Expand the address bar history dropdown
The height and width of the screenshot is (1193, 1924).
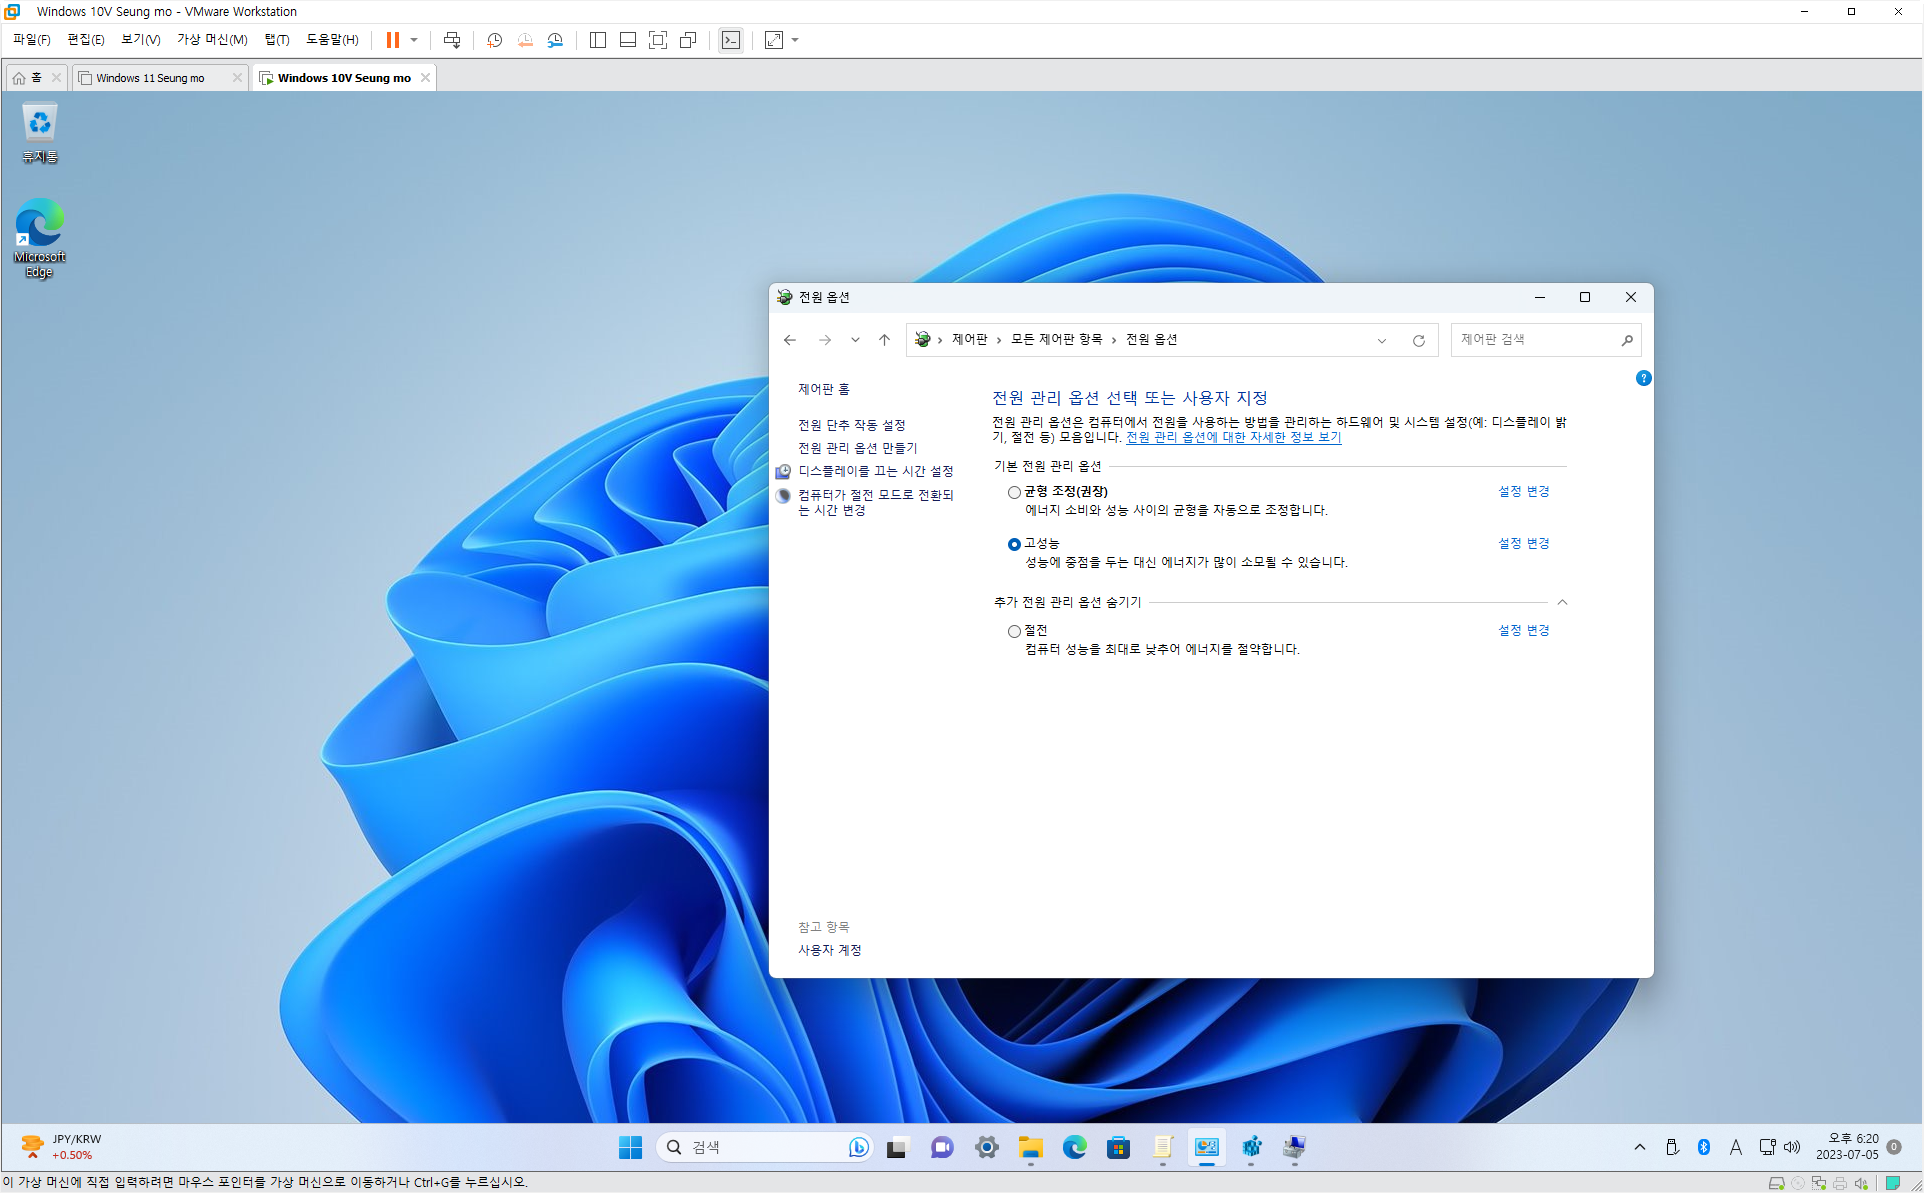(1382, 340)
